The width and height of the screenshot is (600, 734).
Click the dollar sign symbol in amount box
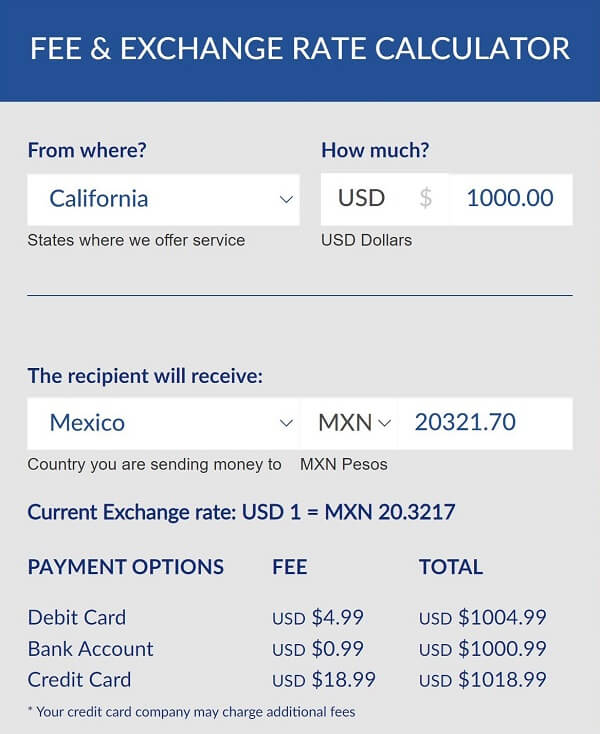coord(426,198)
